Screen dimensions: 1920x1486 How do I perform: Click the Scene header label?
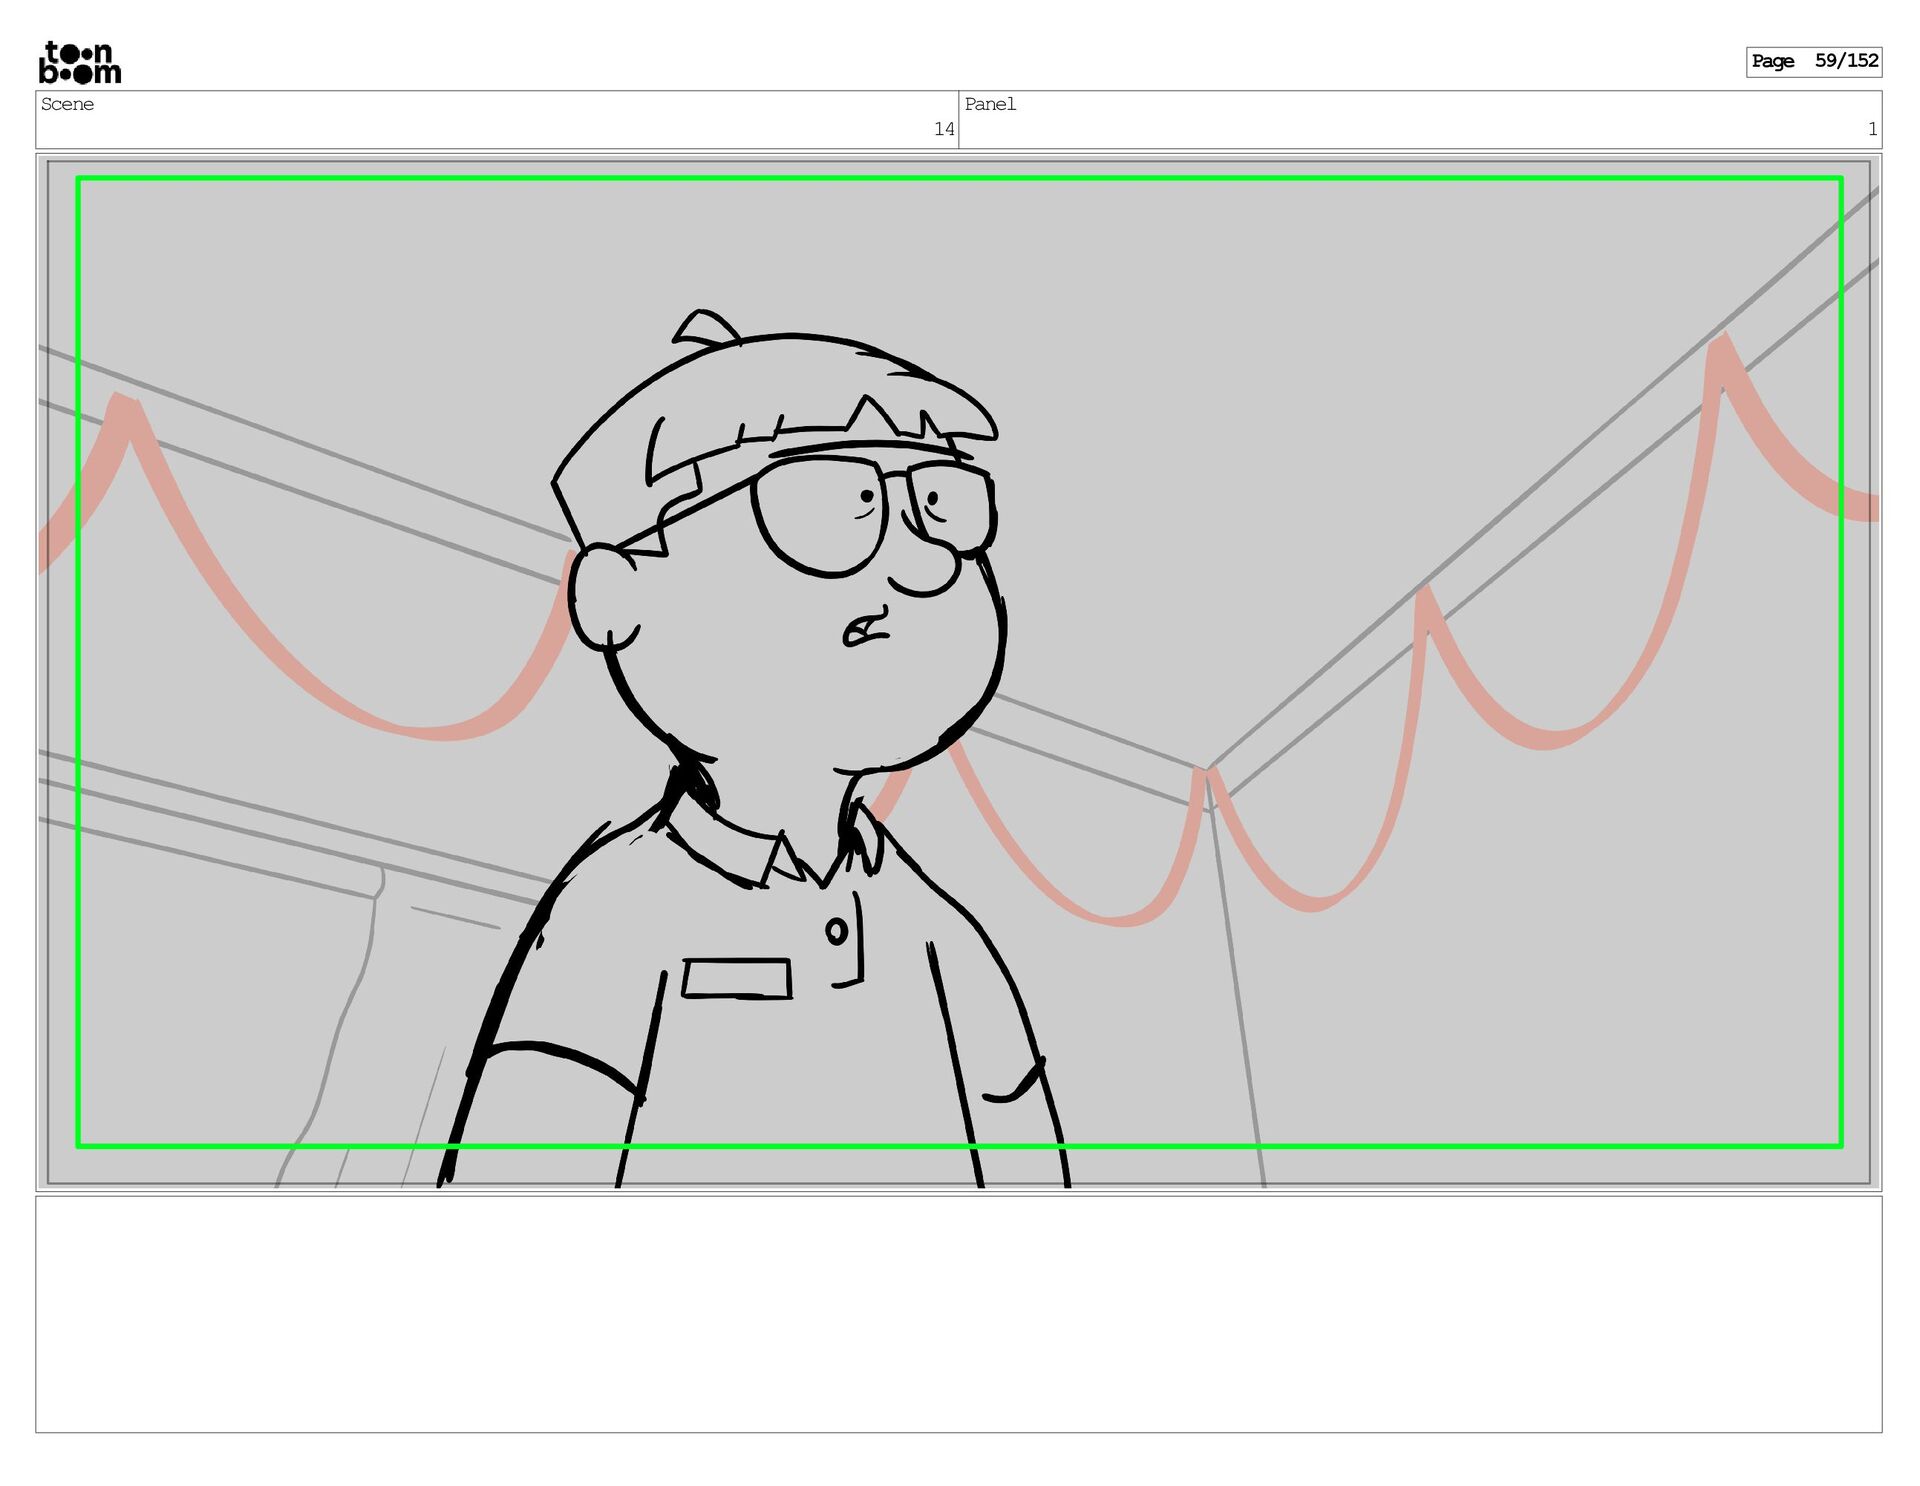tap(67, 104)
